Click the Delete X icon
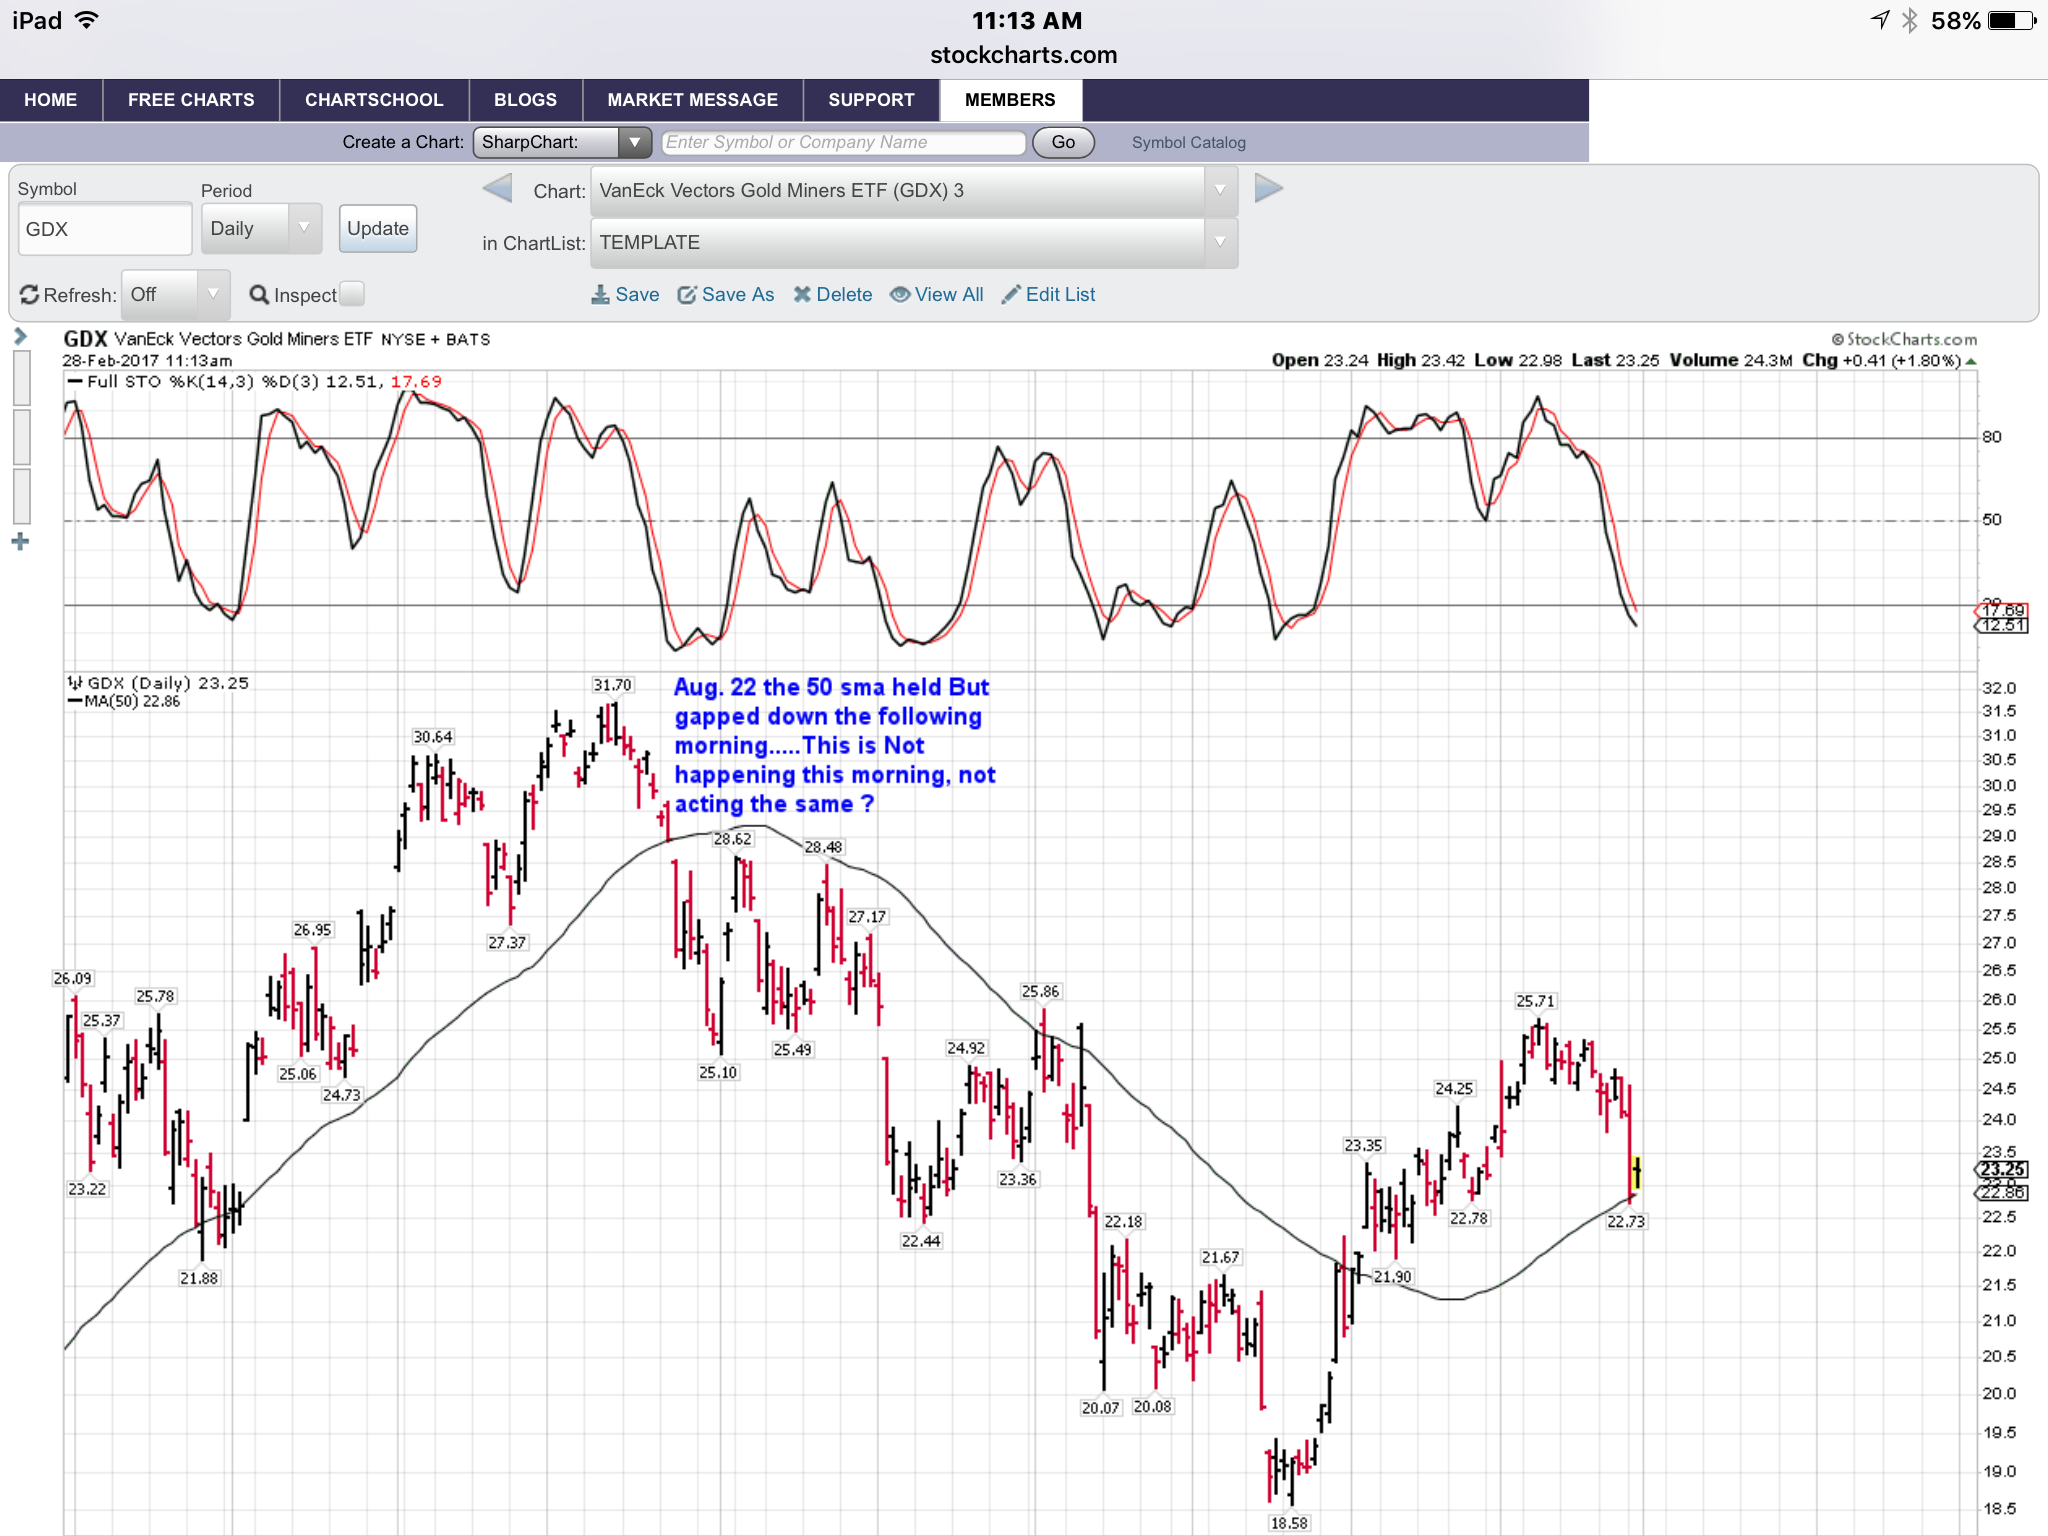This screenshot has height=1536, width=2048. coord(801,295)
